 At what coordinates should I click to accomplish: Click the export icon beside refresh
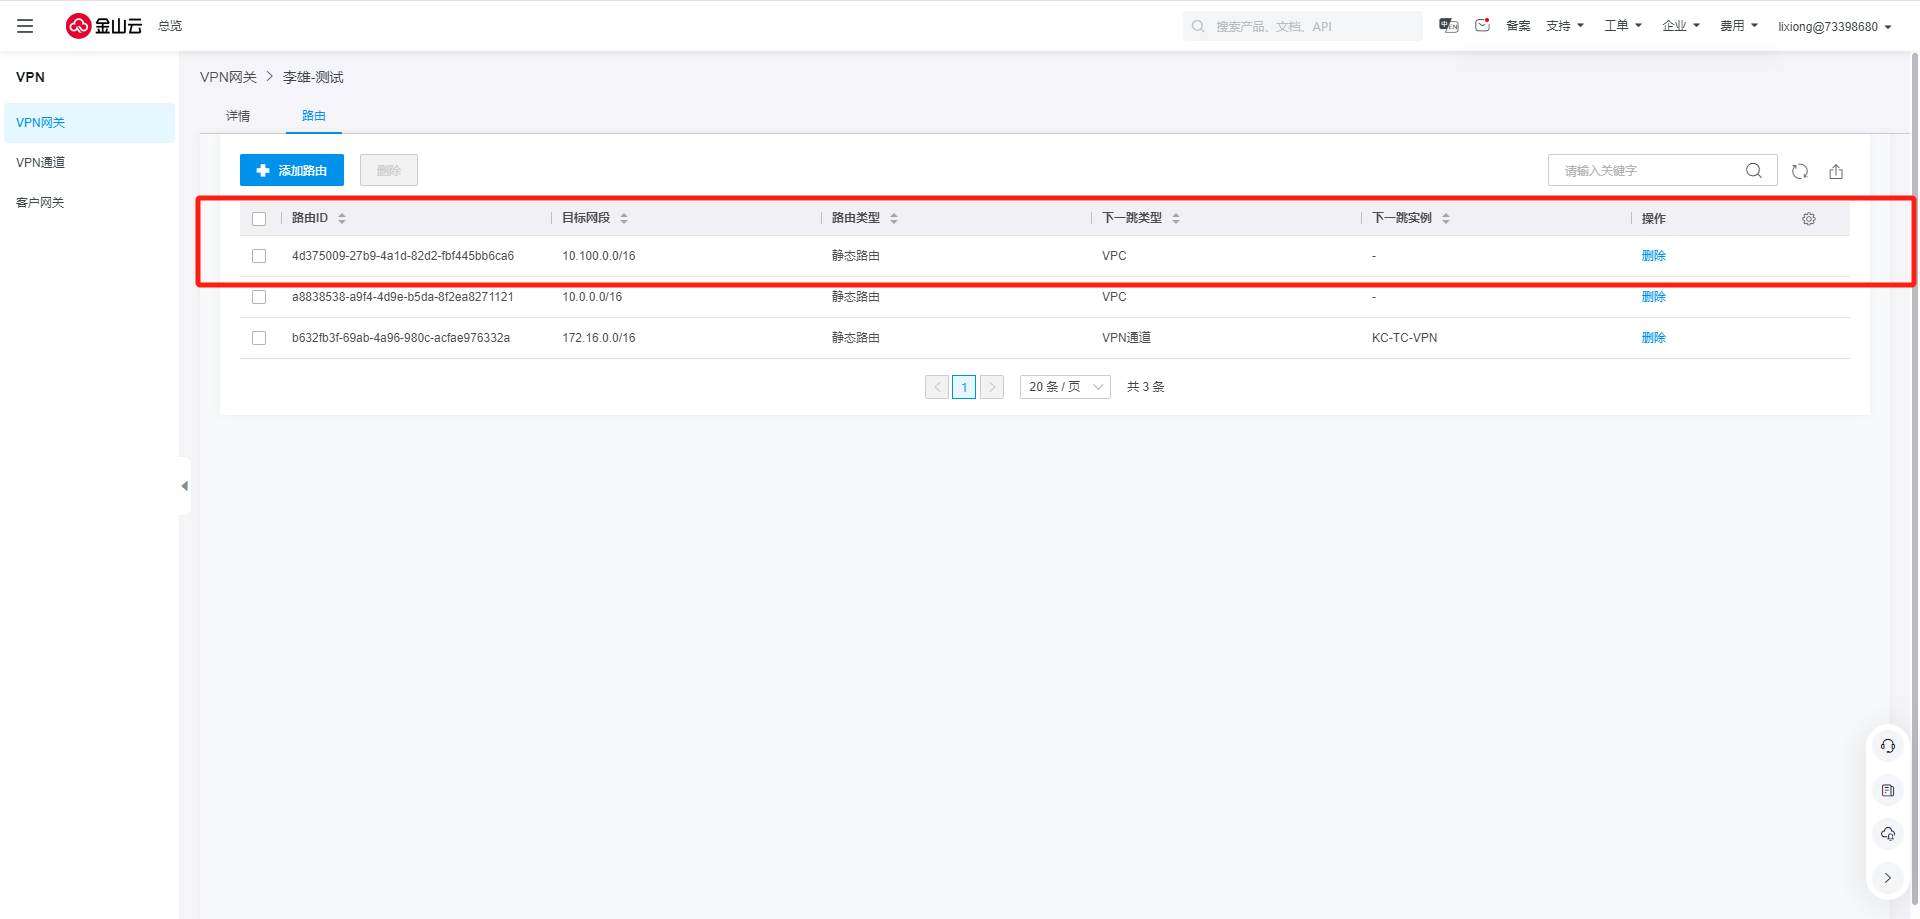1836,171
